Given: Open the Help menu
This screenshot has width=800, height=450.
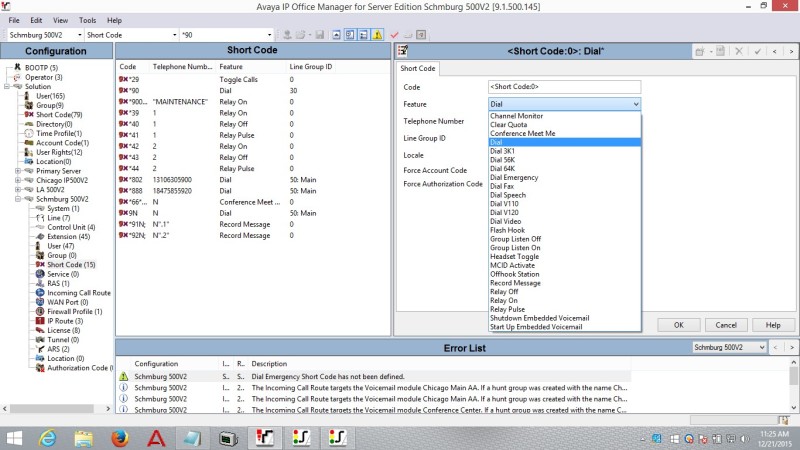Looking at the screenshot, I should point(114,20).
